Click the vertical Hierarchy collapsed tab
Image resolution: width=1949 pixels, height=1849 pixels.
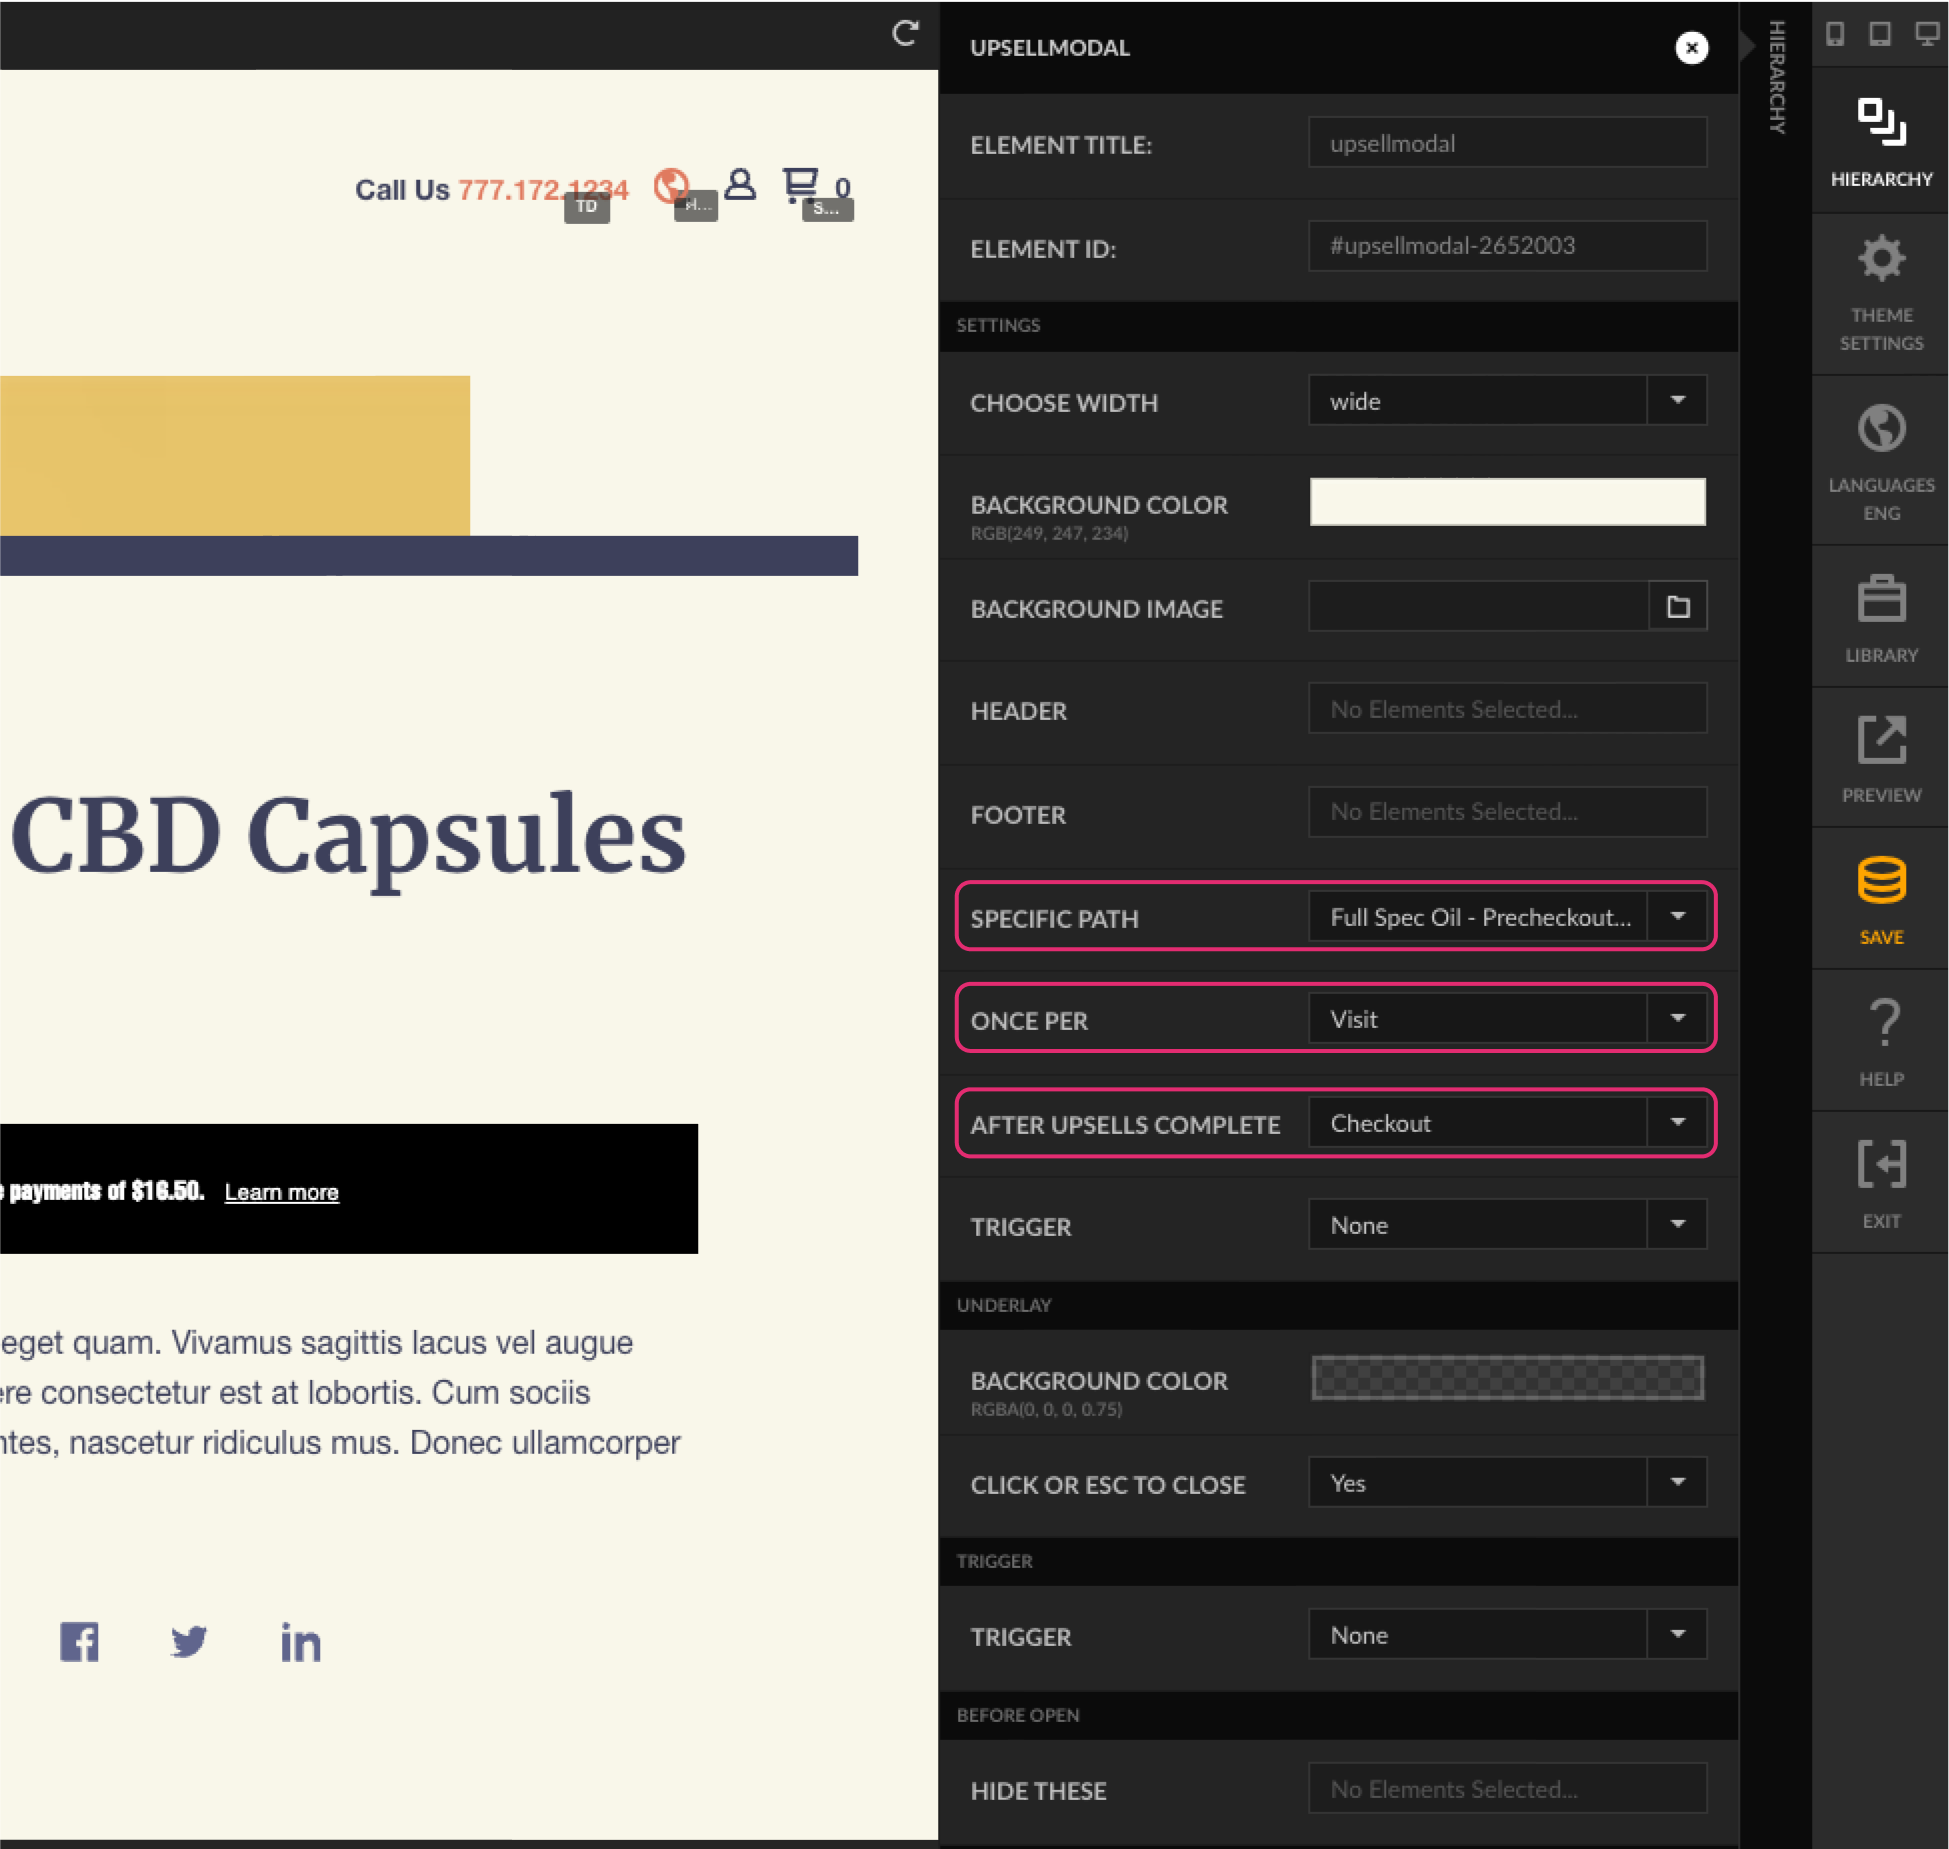coord(1776,76)
